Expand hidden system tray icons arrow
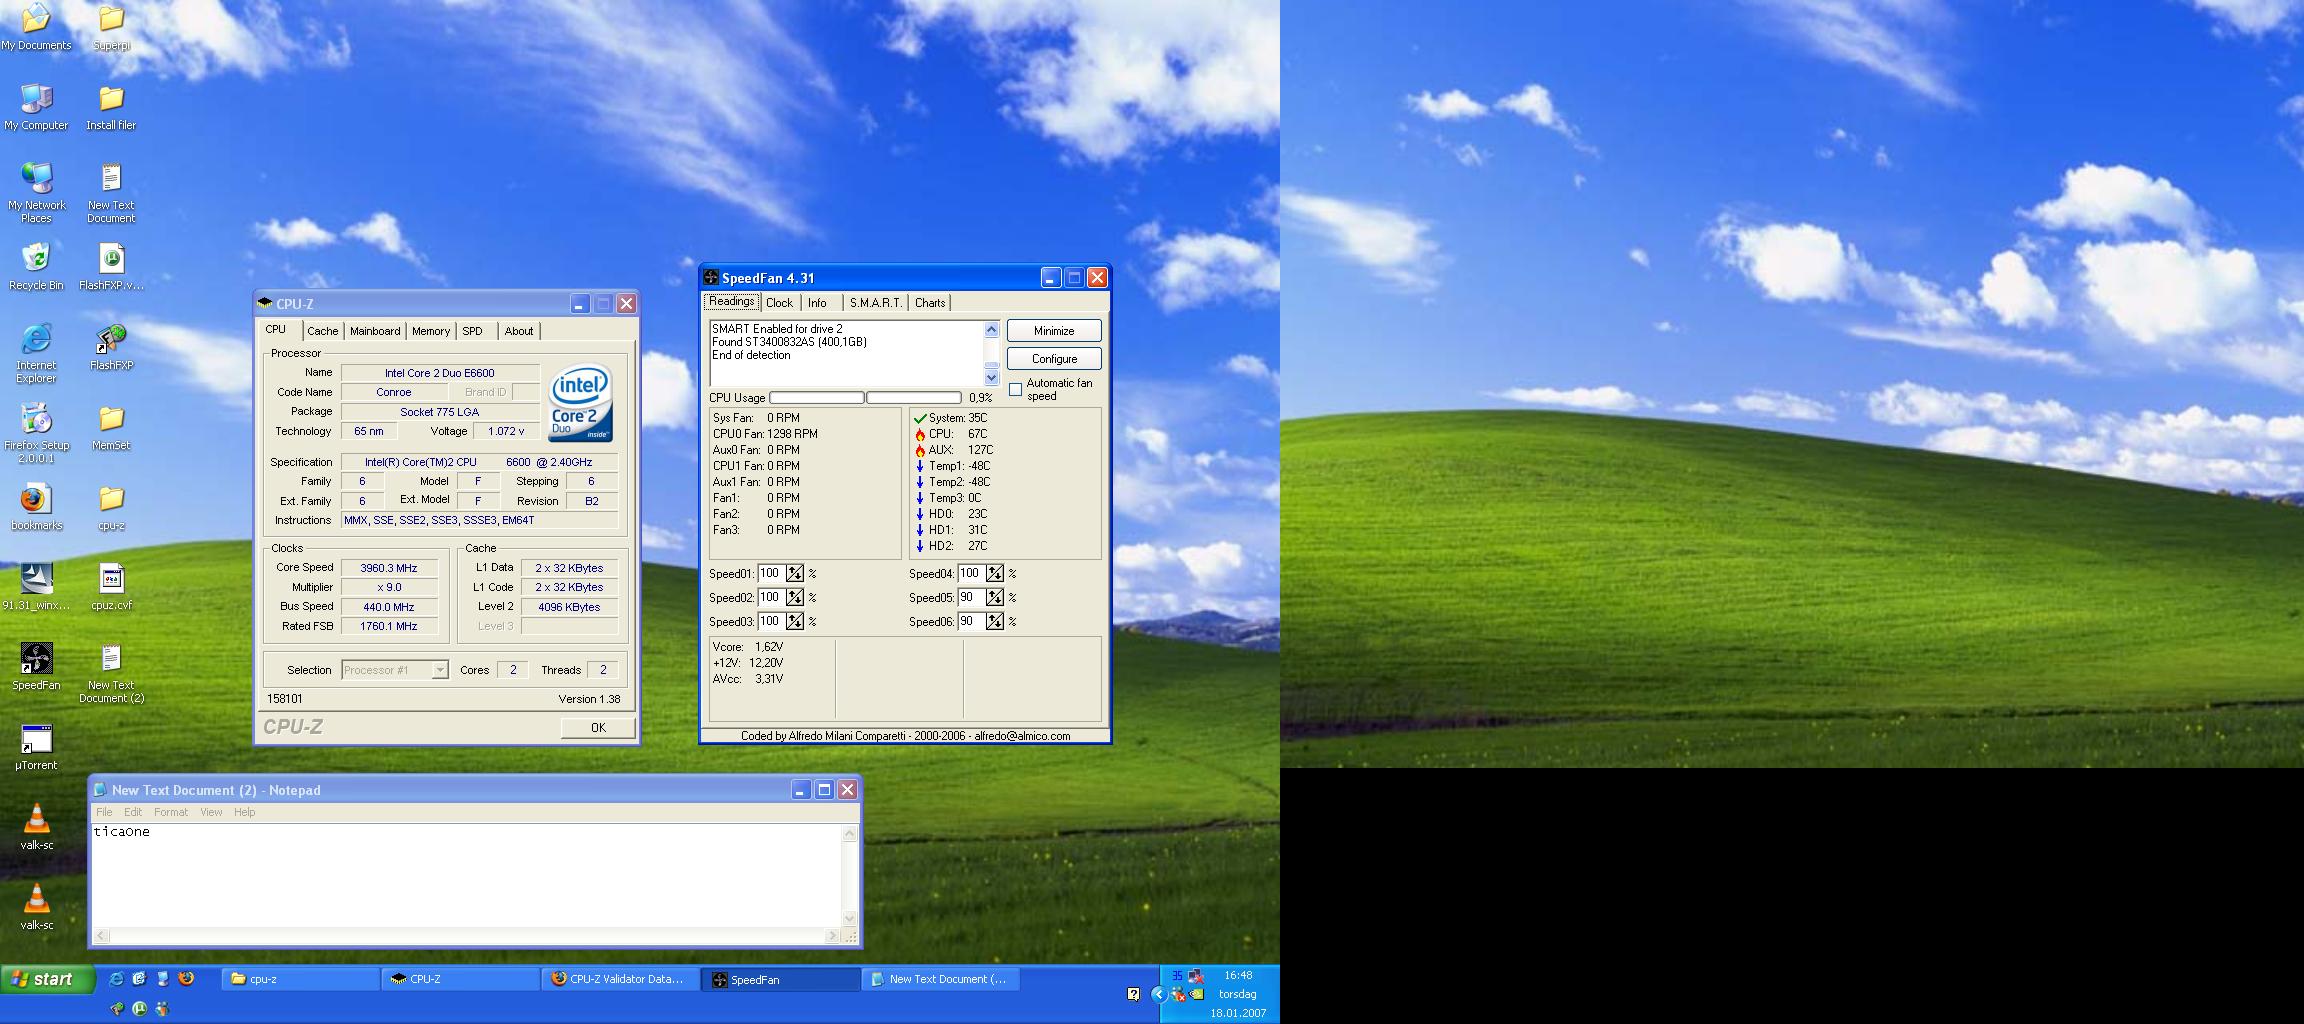 (x=1158, y=994)
